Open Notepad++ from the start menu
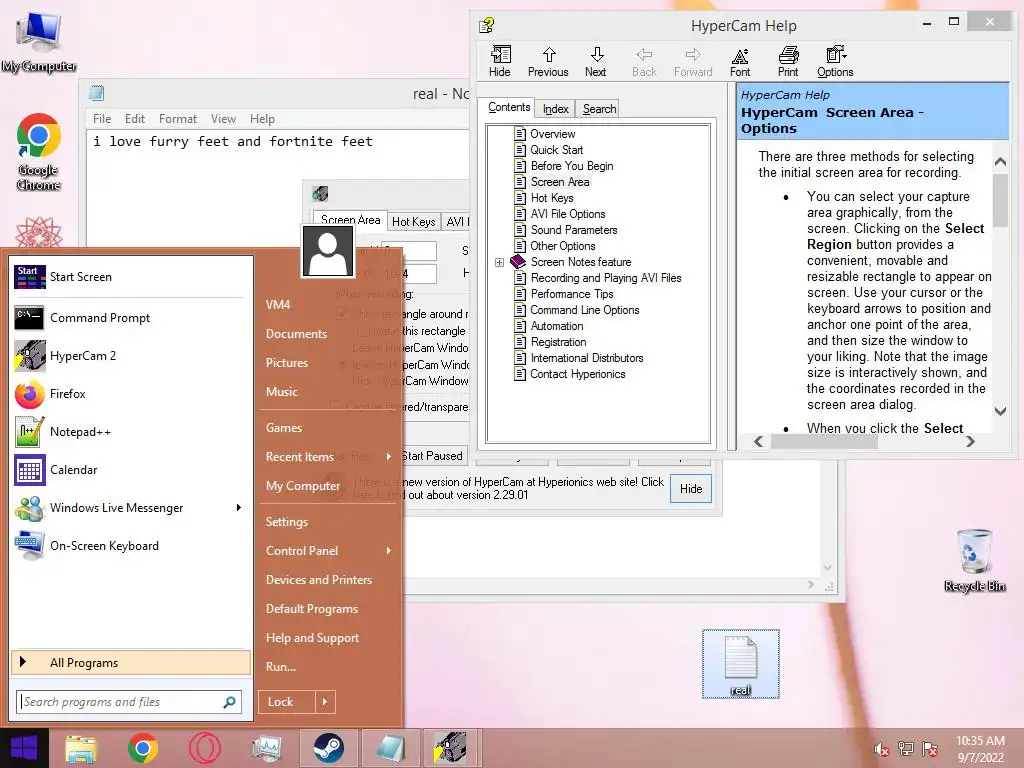 coord(129,432)
